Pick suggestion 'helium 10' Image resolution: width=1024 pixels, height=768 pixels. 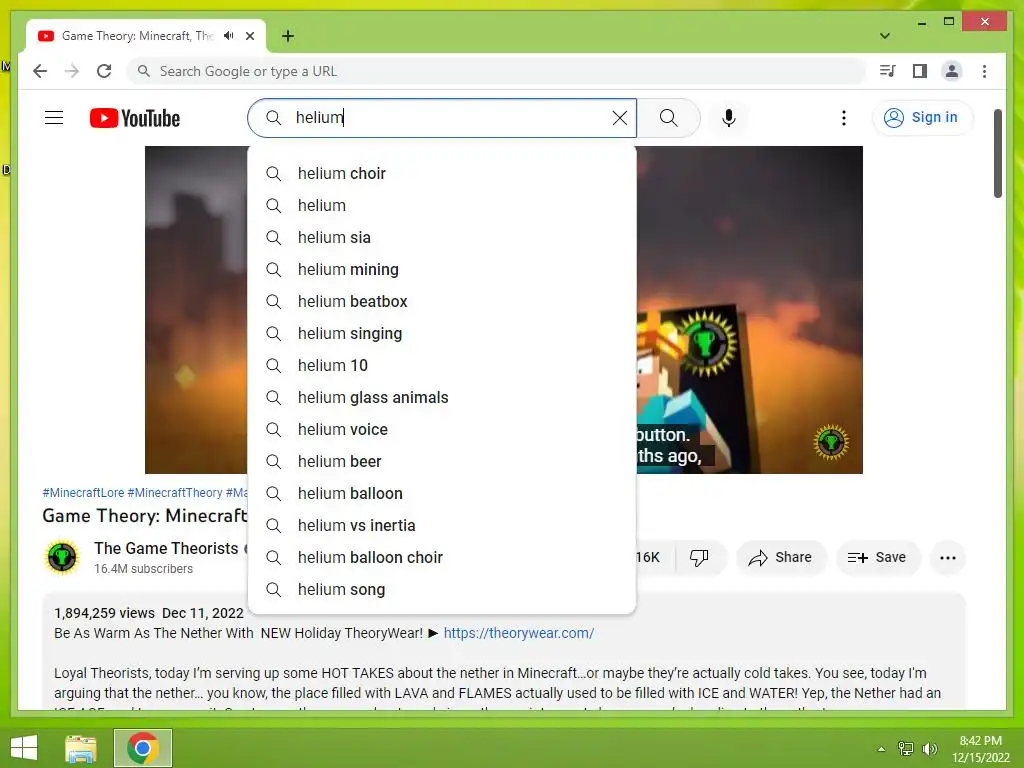click(x=441, y=365)
